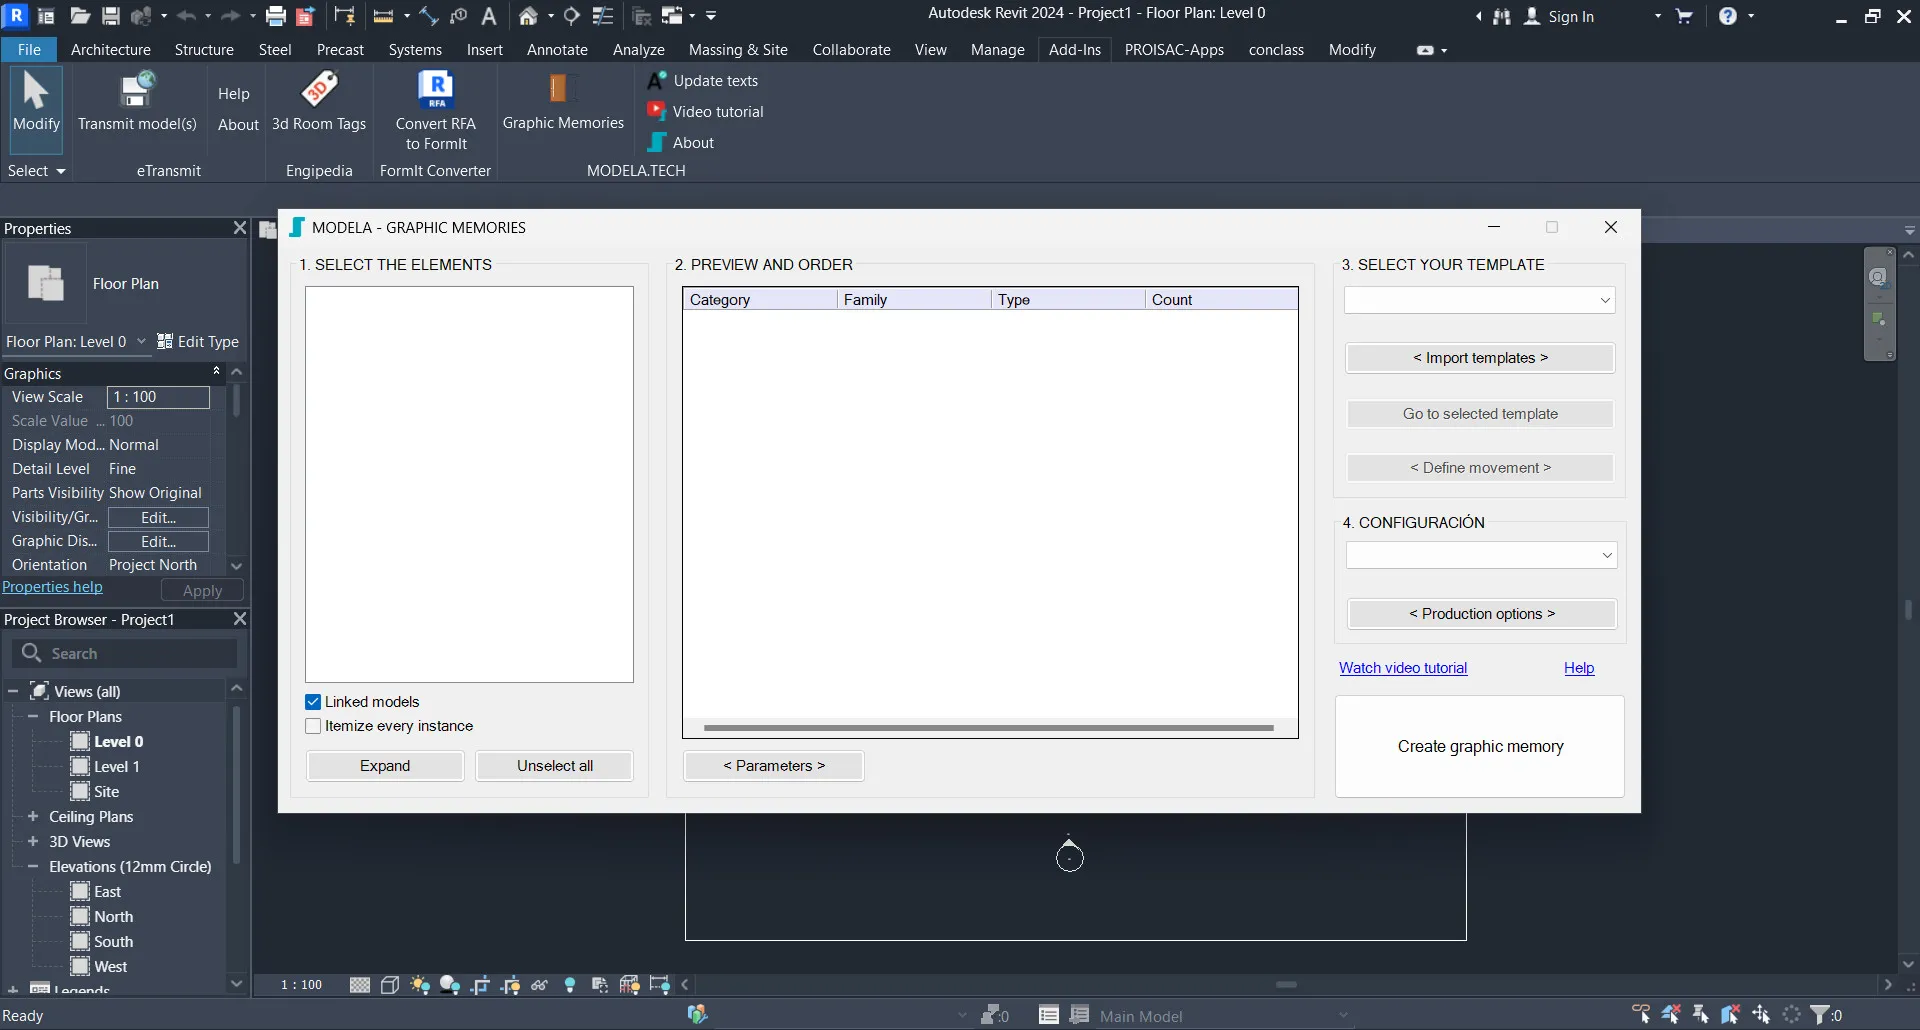Viewport: 1920px width, 1030px height.
Task: Click the View Scale 1 : 100 field
Action: click(158, 397)
